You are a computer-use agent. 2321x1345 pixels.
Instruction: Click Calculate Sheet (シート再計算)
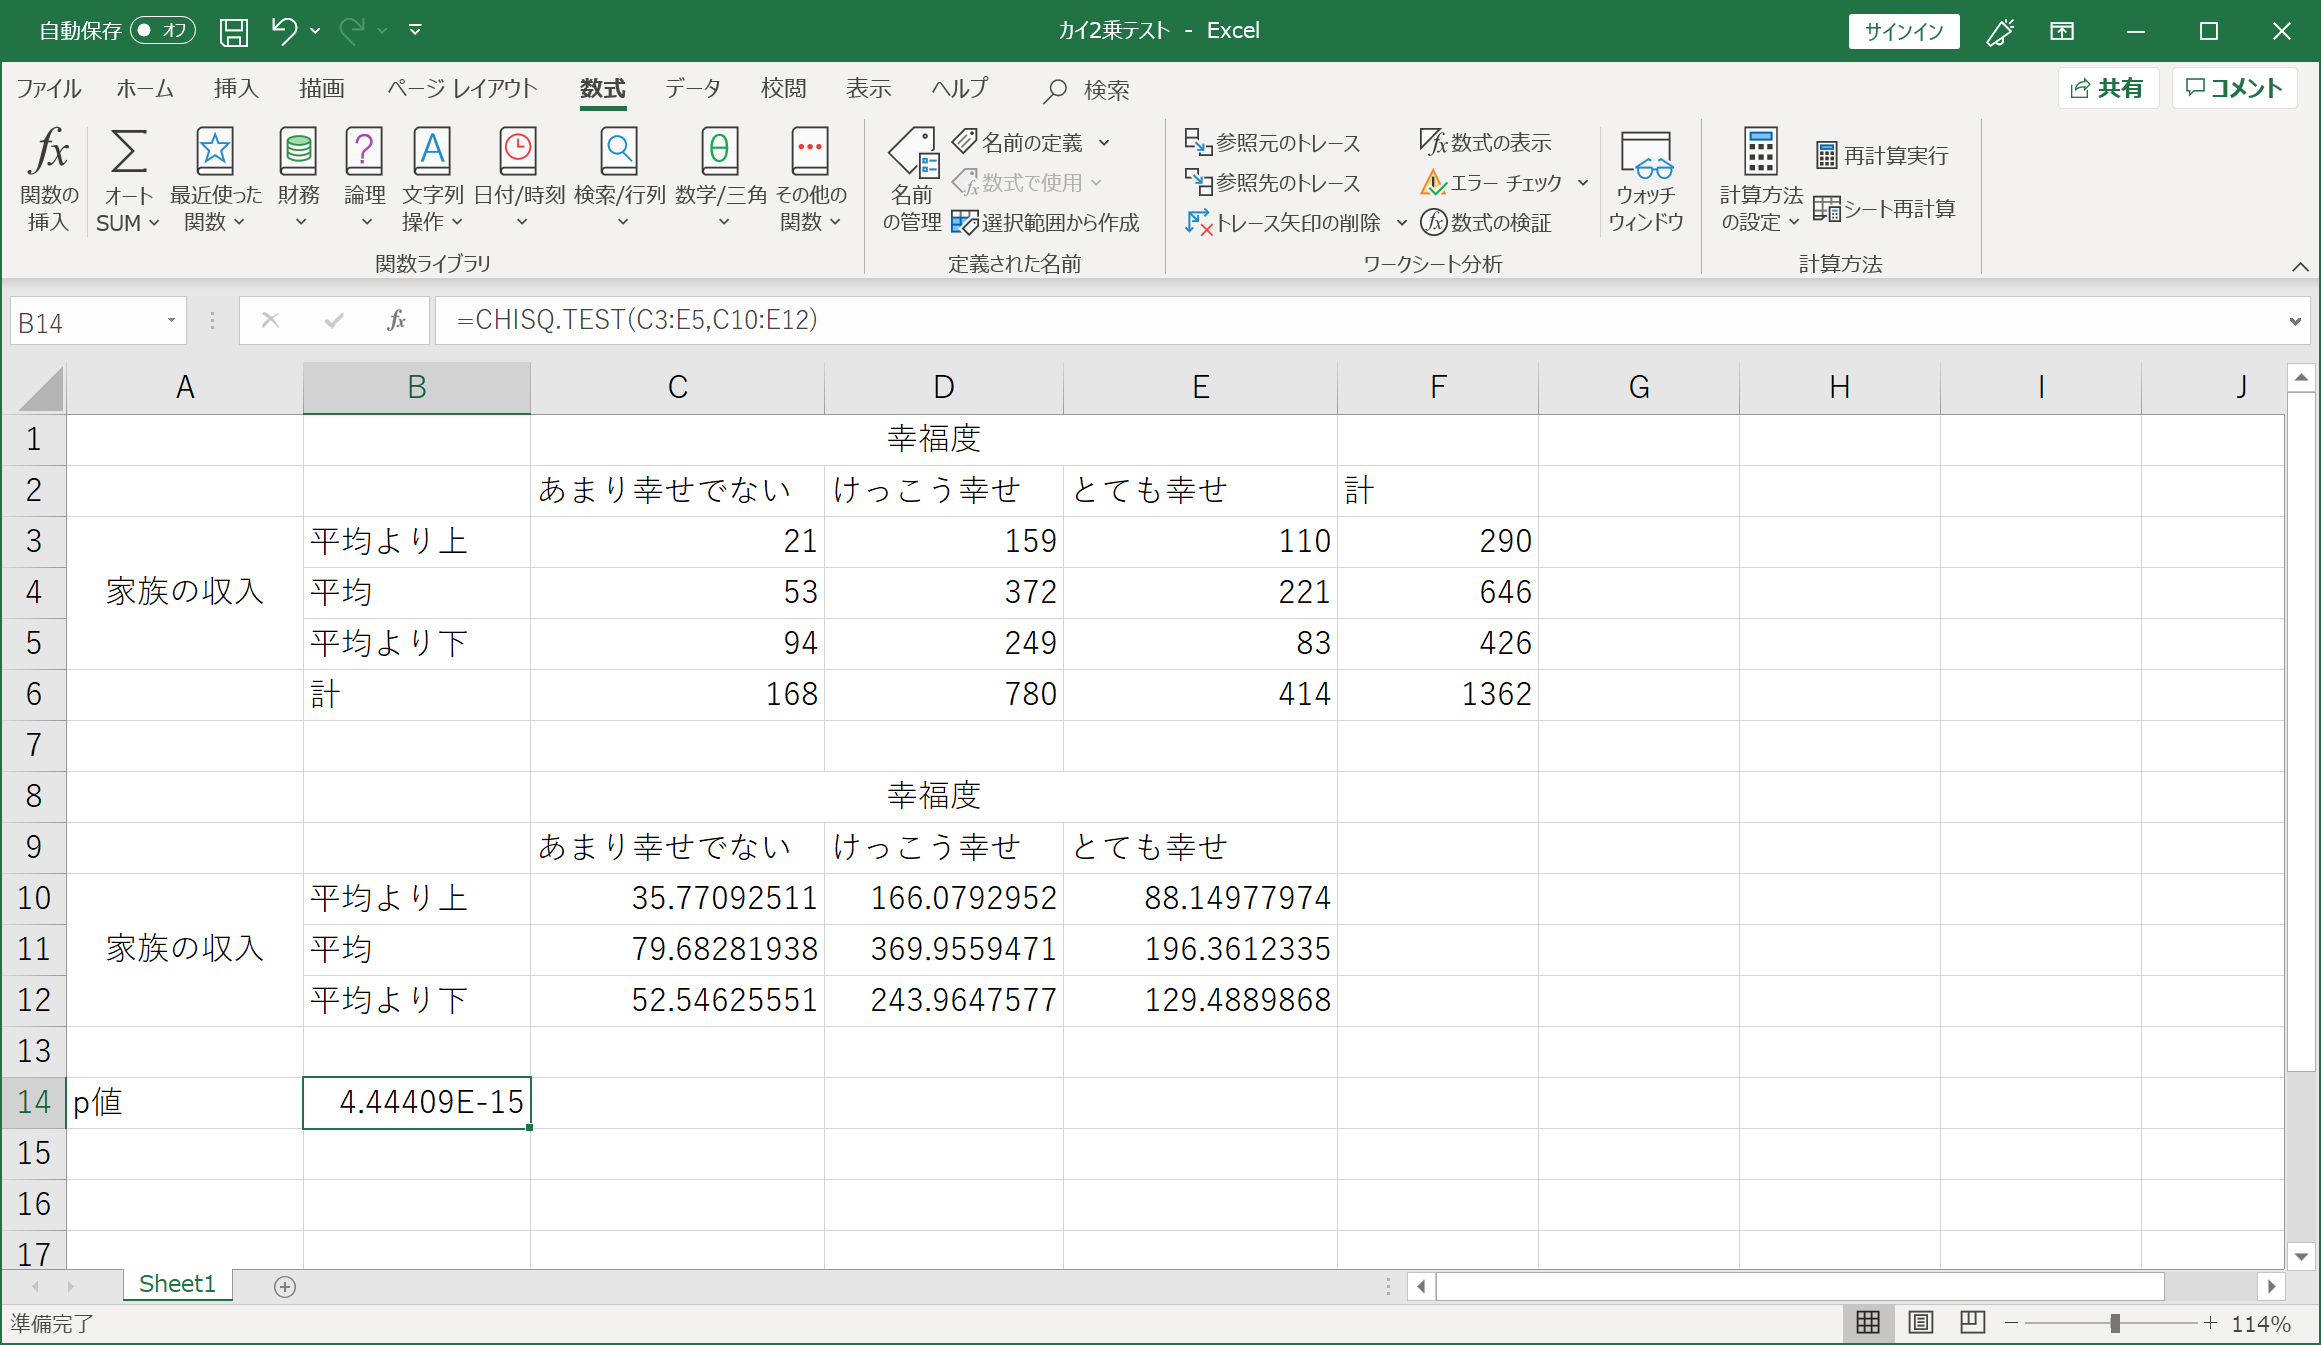(1884, 208)
